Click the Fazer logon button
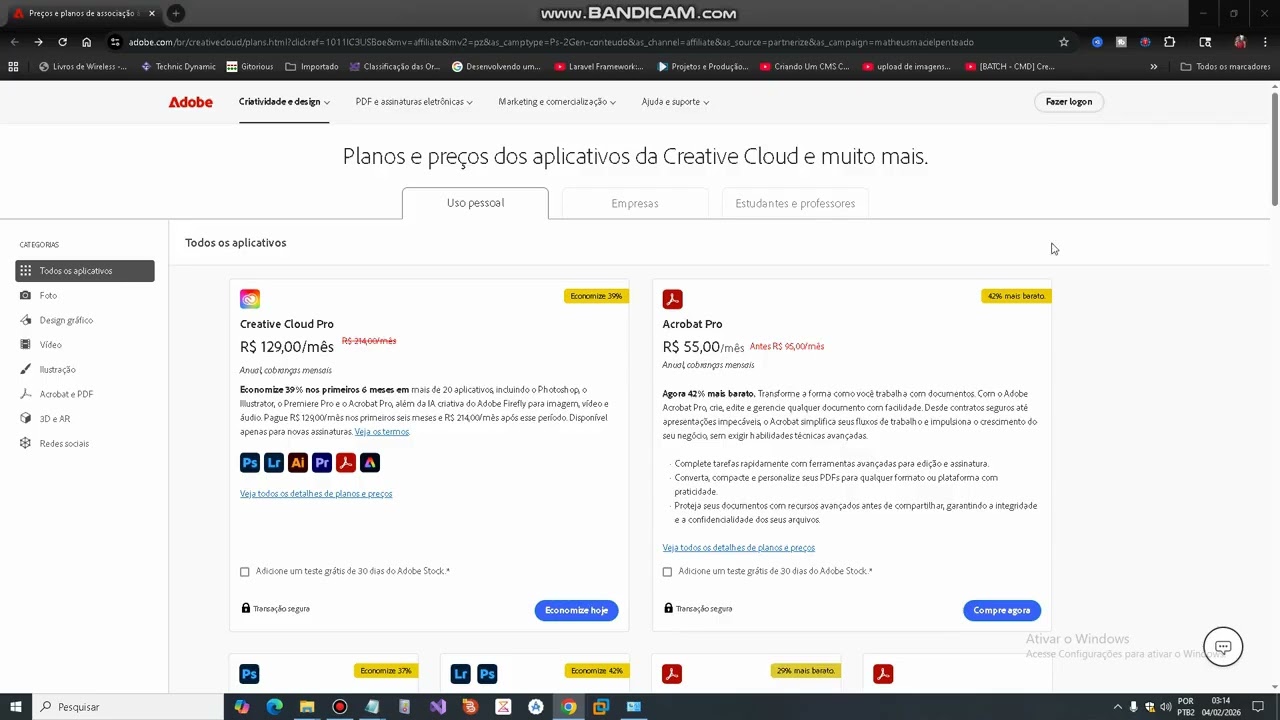 point(1069,102)
